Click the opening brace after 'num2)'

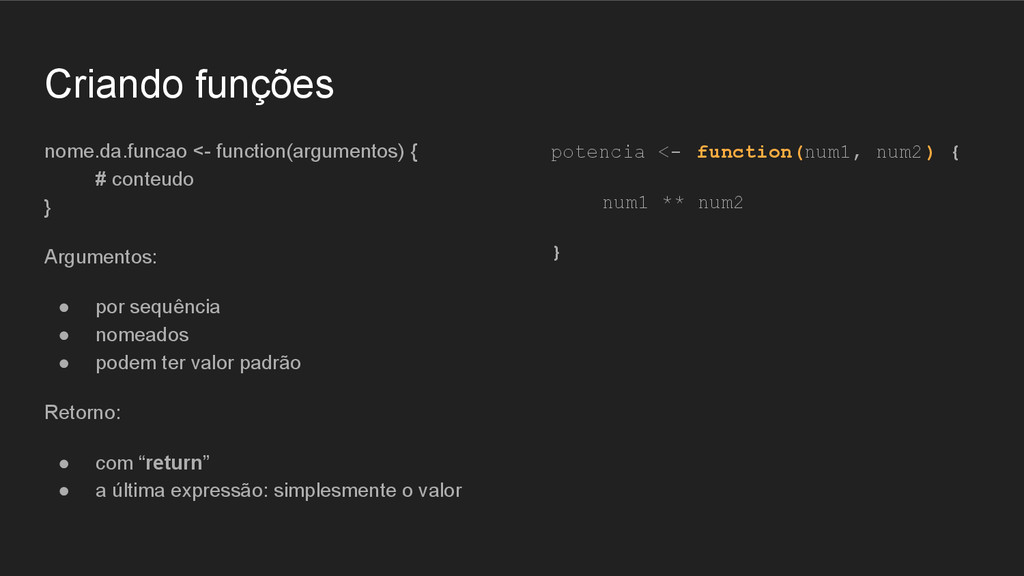coord(955,153)
